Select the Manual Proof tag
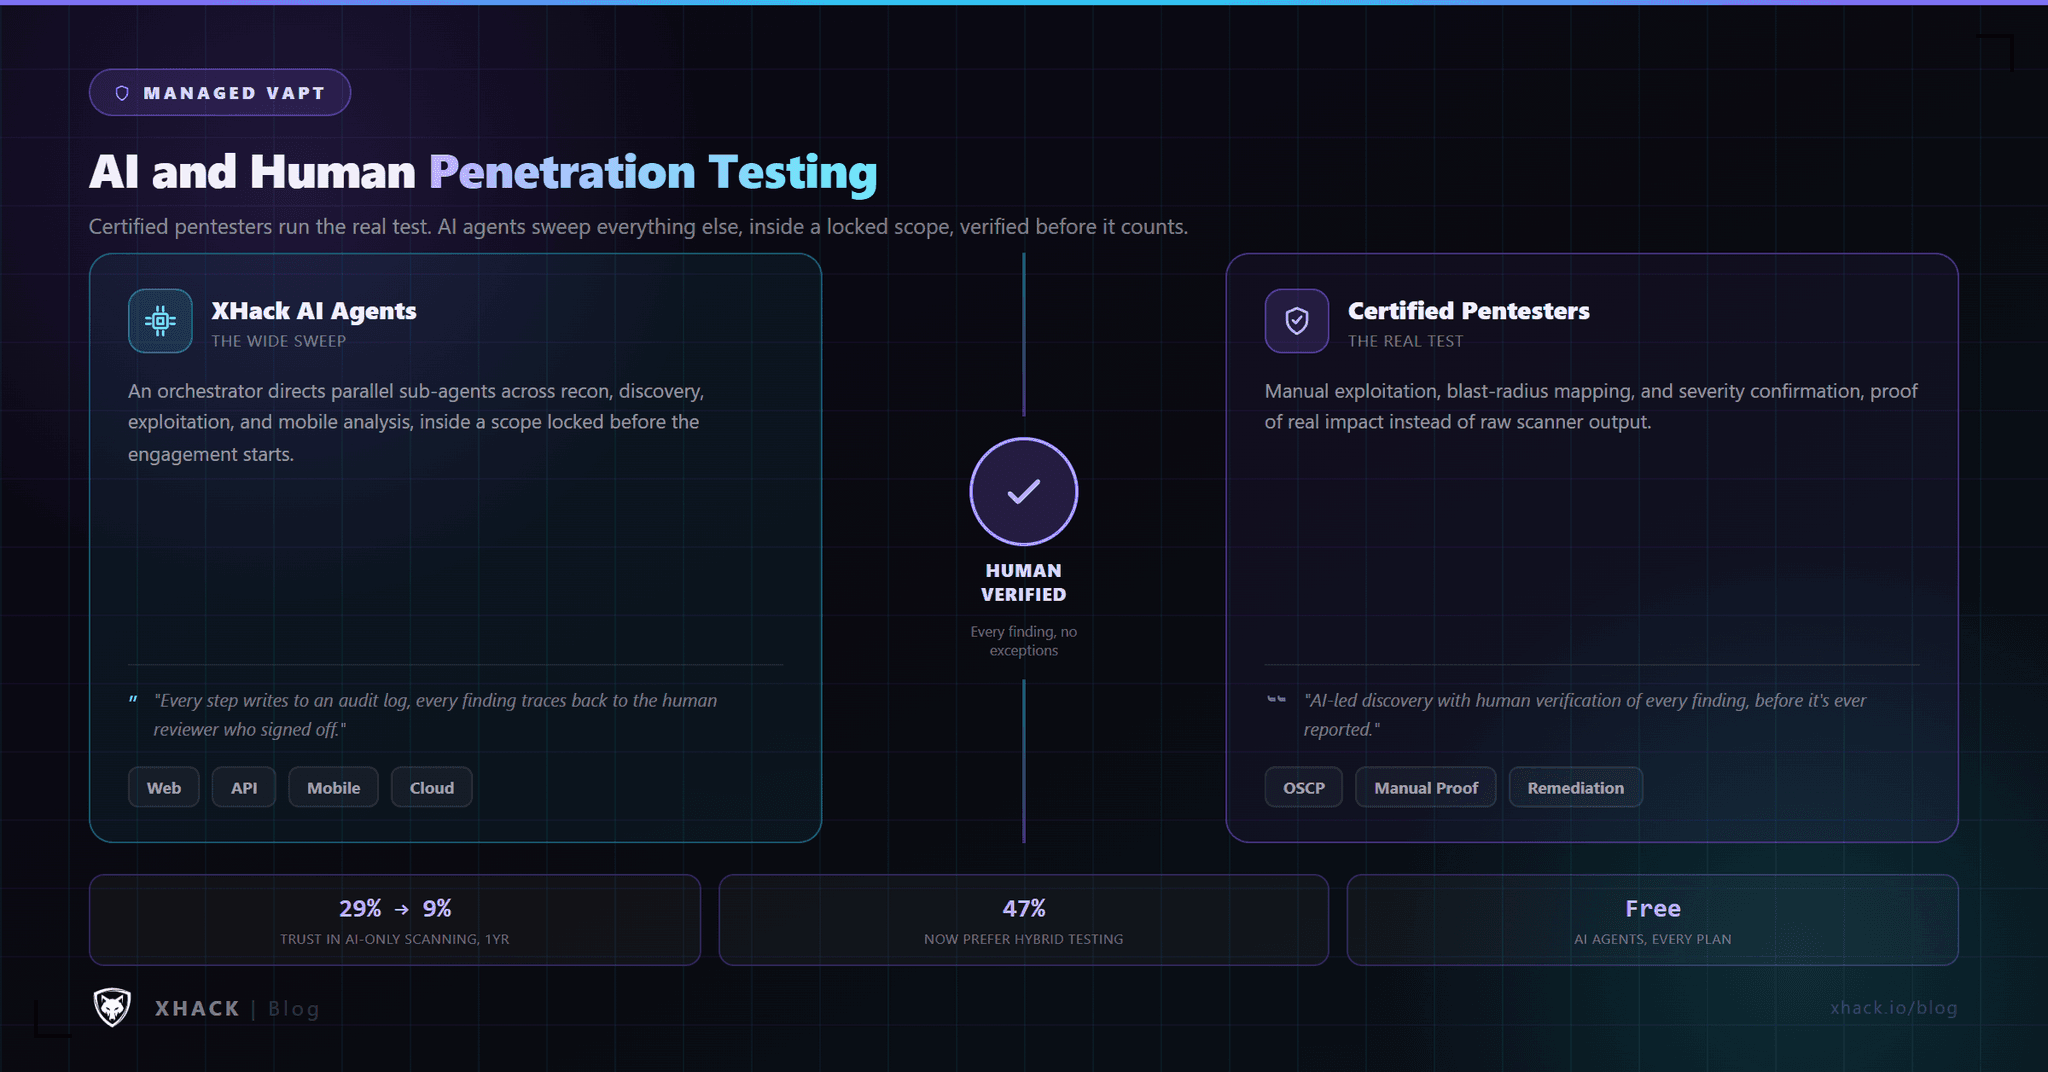Image resolution: width=2048 pixels, height=1072 pixels. click(x=1426, y=787)
